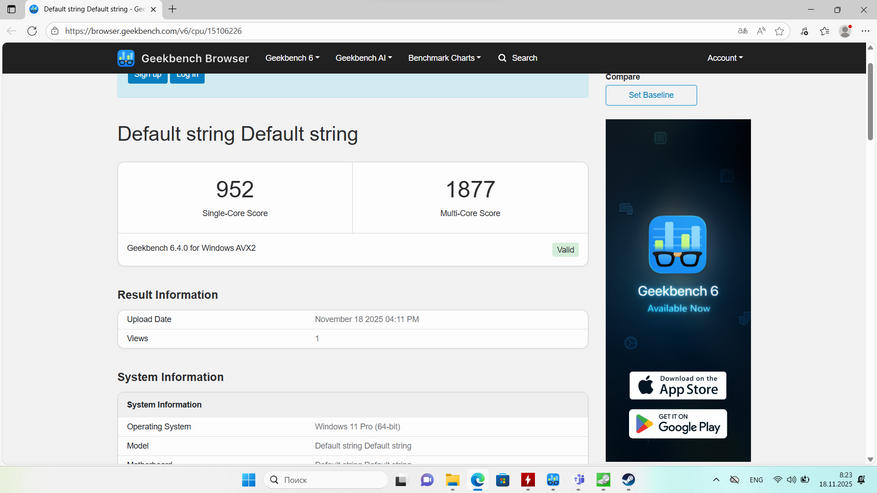Open Wi-Fi network tray icon
Viewport: 877px width, 493px height.
click(777, 480)
